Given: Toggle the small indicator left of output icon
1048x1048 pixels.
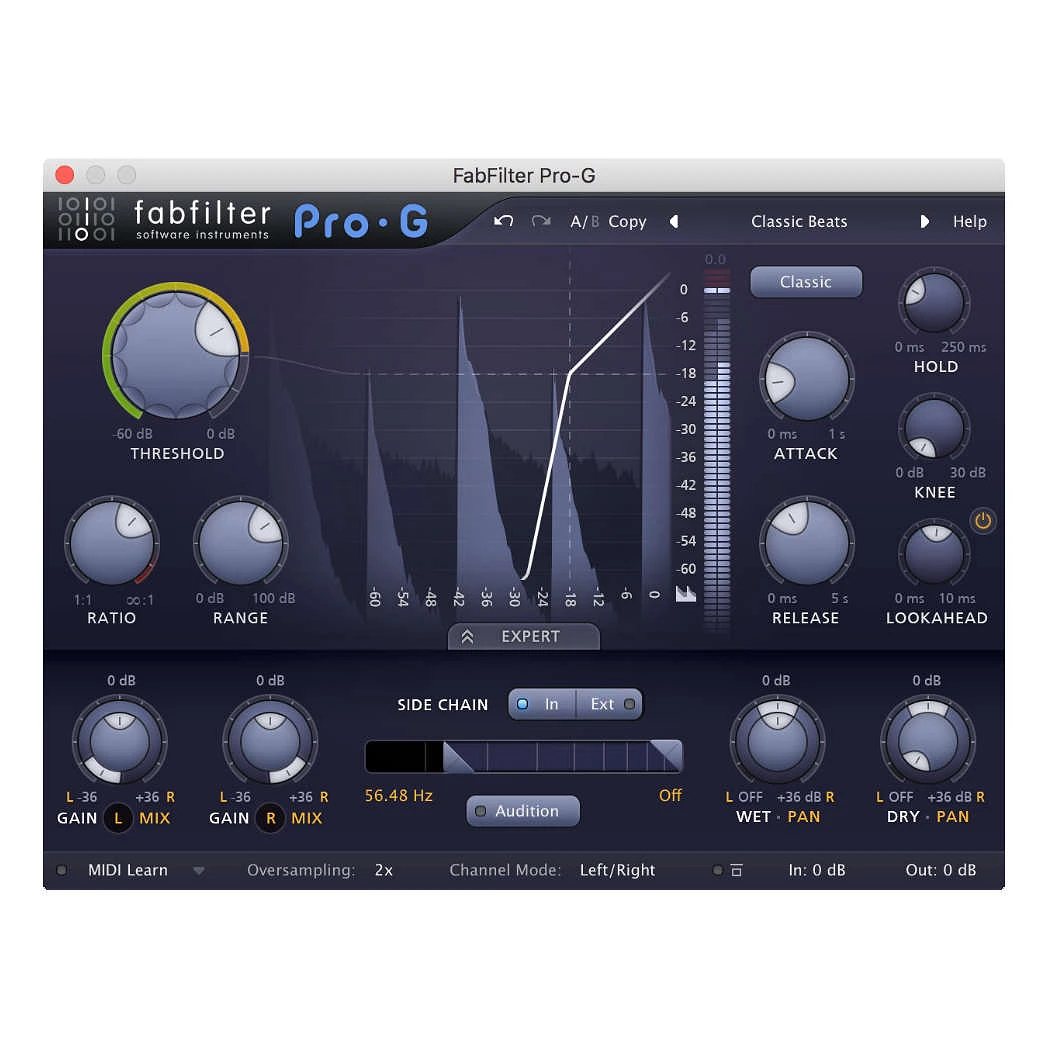Looking at the screenshot, I should 717,870.
